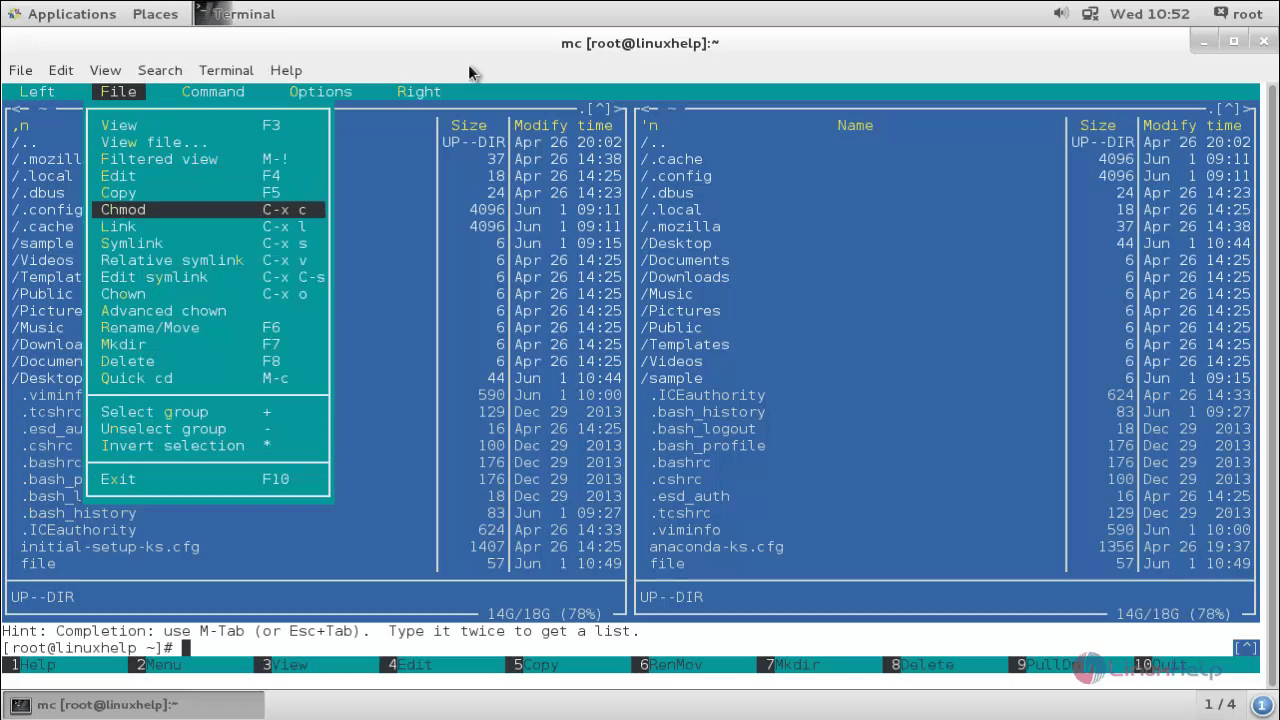This screenshot has width=1280, height=720.
Task: Open the terminal window's Edit menu
Action: click(61, 70)
